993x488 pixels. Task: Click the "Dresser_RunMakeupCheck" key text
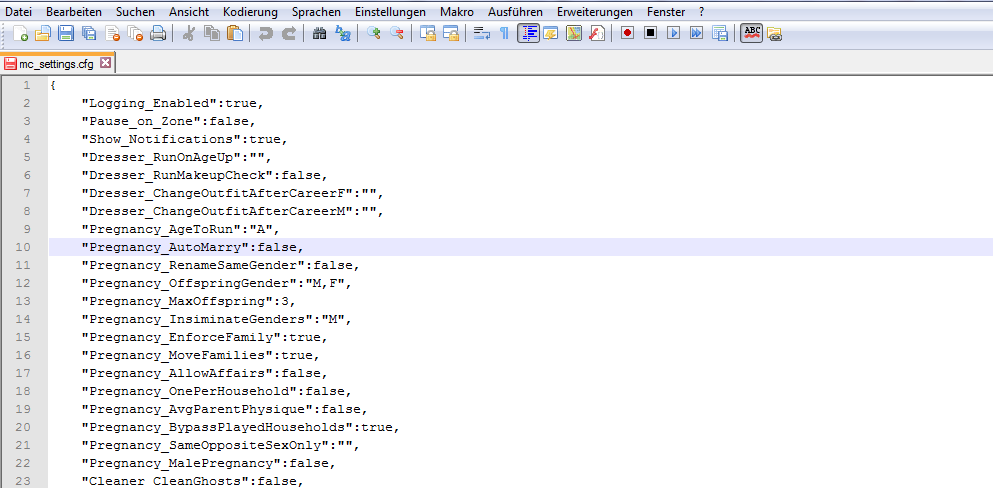click(x=178, y=175)
